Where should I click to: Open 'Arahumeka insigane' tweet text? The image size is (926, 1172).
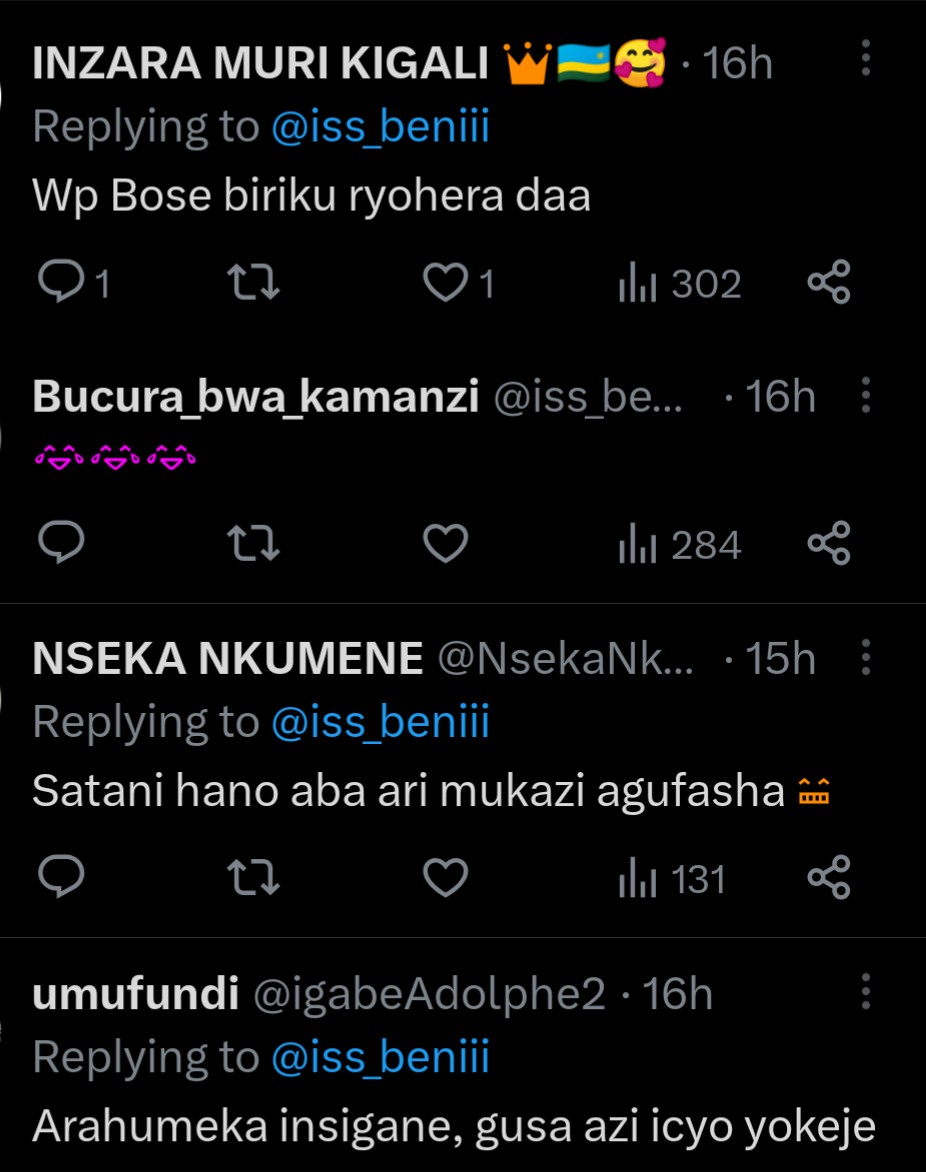point(453,1127)
